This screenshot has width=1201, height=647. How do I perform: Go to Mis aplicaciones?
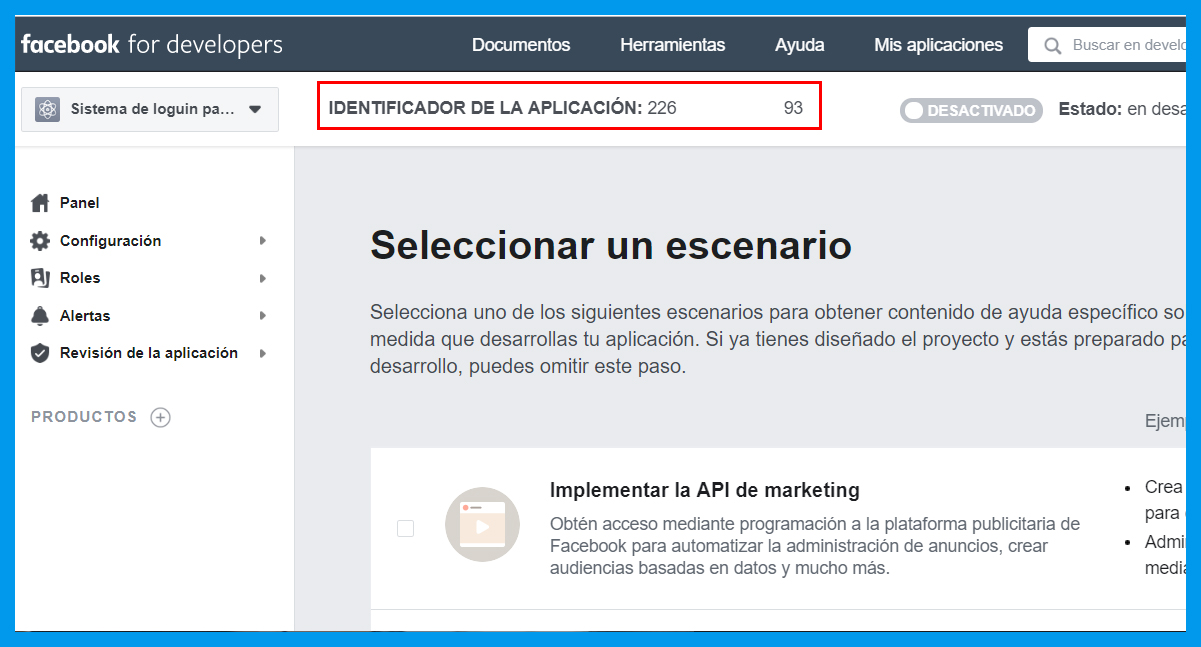pyautogui.click(x=938, y=45)
